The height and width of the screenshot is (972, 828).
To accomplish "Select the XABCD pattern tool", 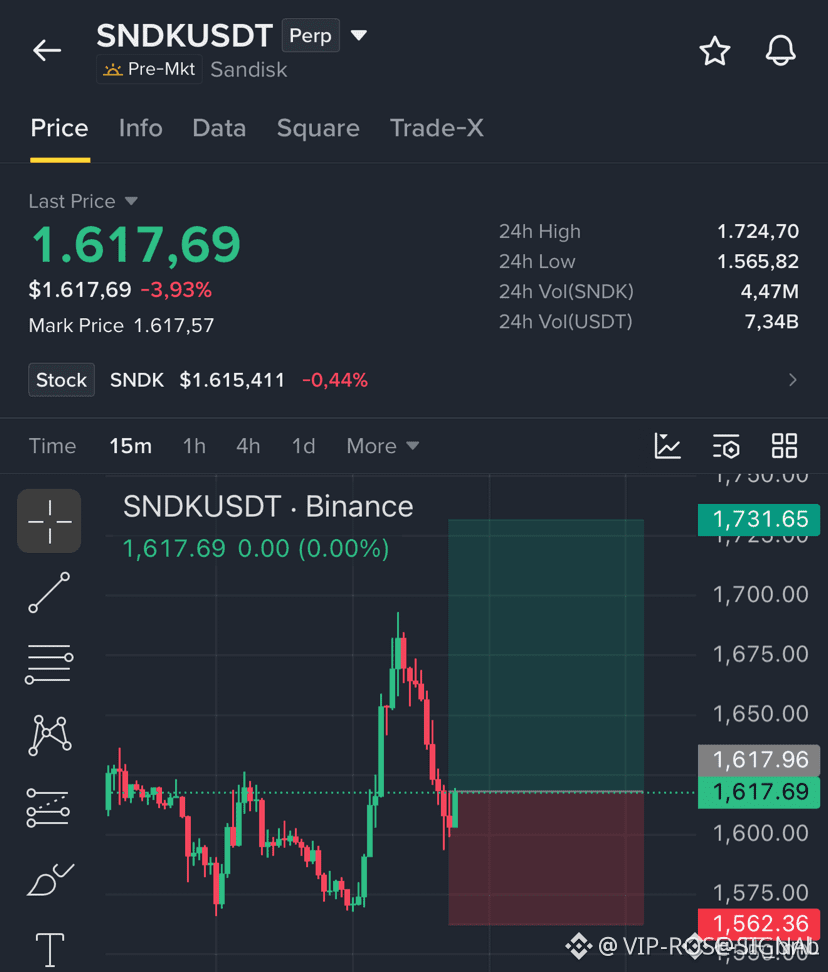I will (x=50, y=735).
